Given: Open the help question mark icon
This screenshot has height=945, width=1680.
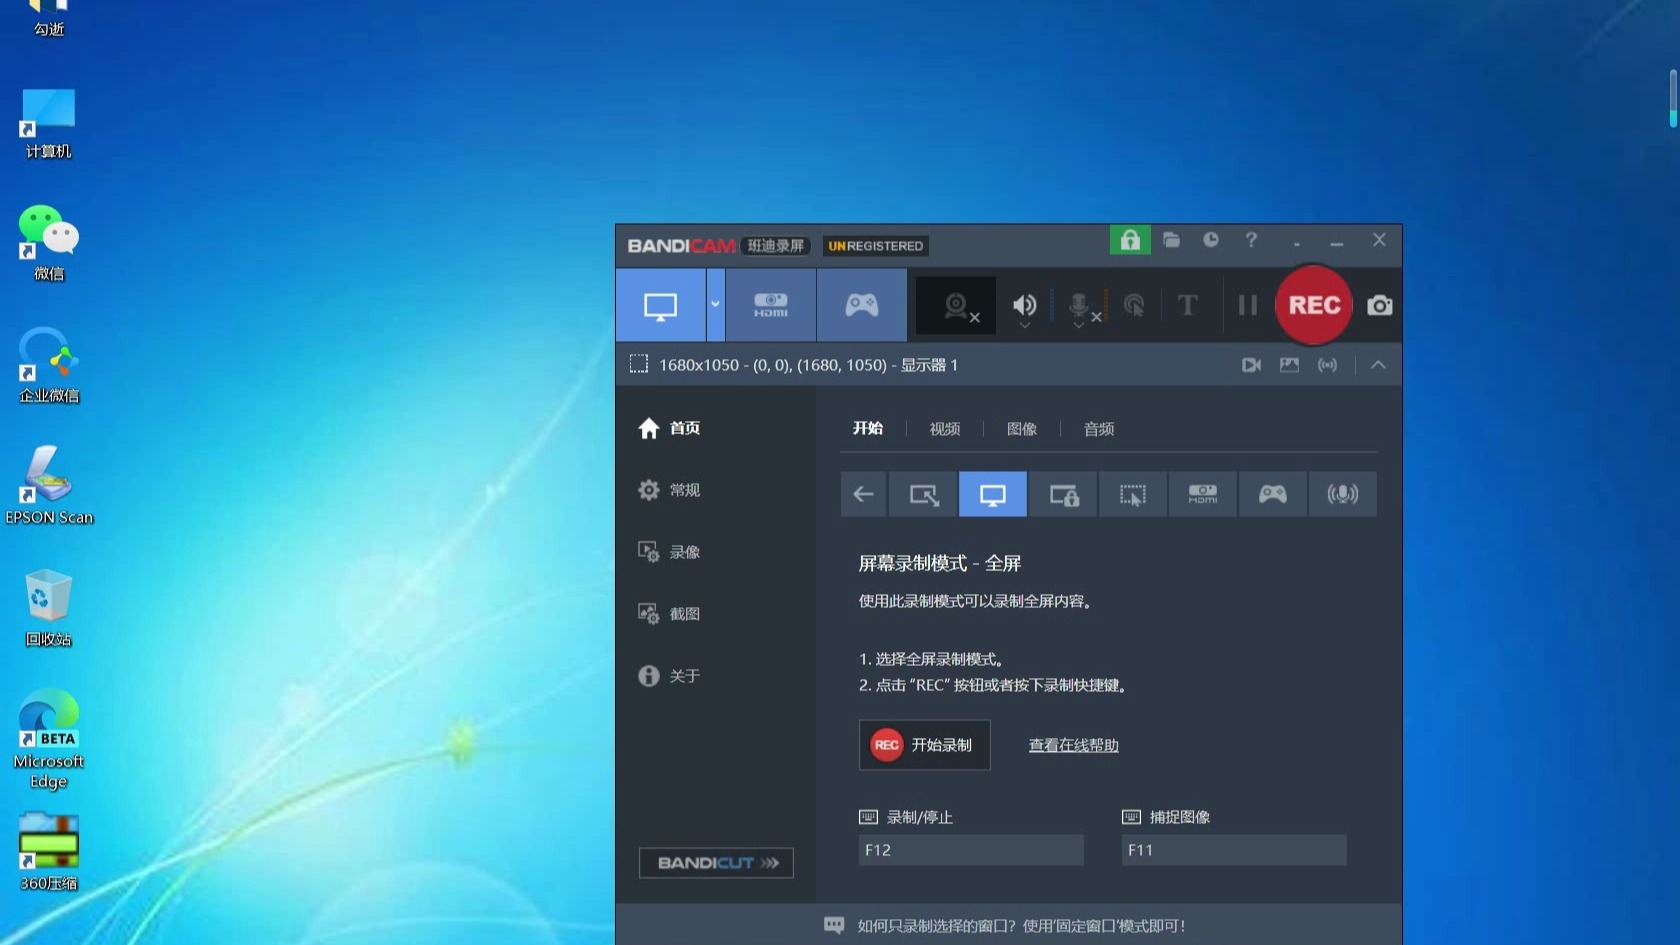Looking at the screenshot, I should [x=1251, y=240].
